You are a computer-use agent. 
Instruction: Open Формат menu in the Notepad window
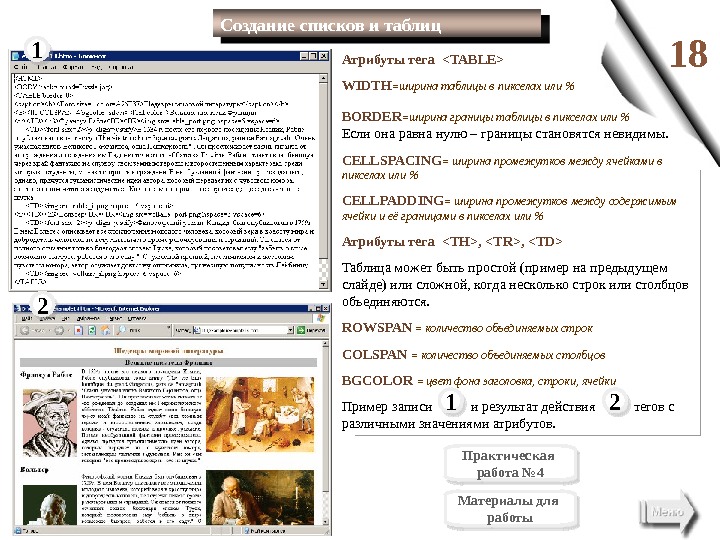pos(74,67)
